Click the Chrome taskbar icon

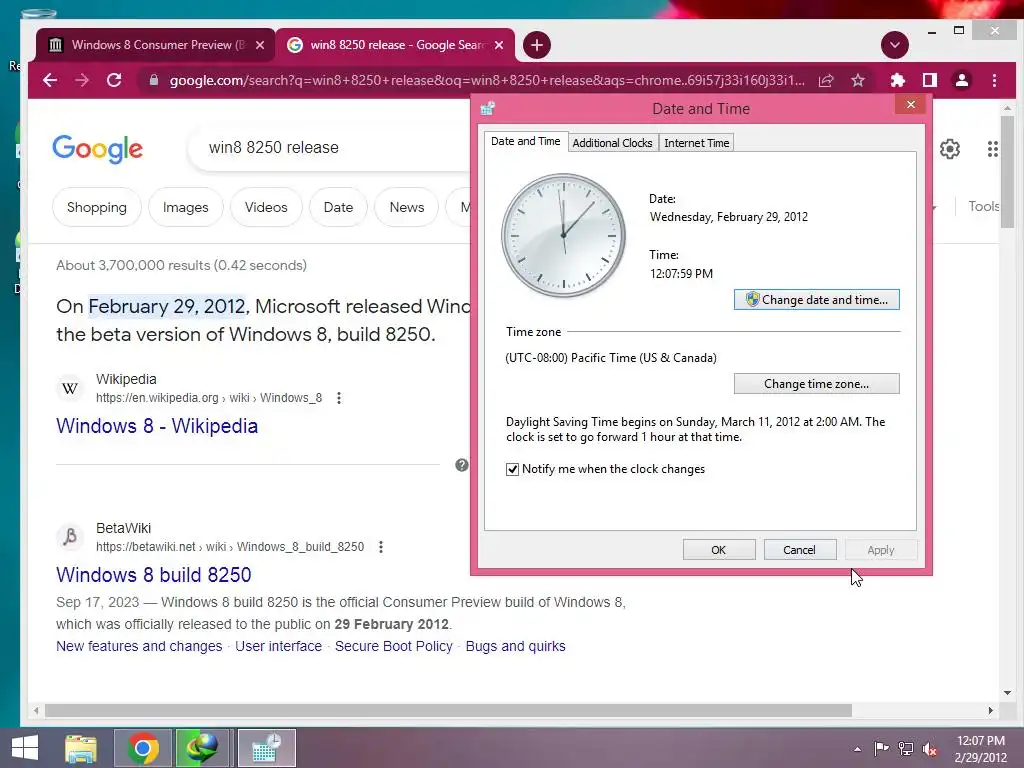[143, 748]
